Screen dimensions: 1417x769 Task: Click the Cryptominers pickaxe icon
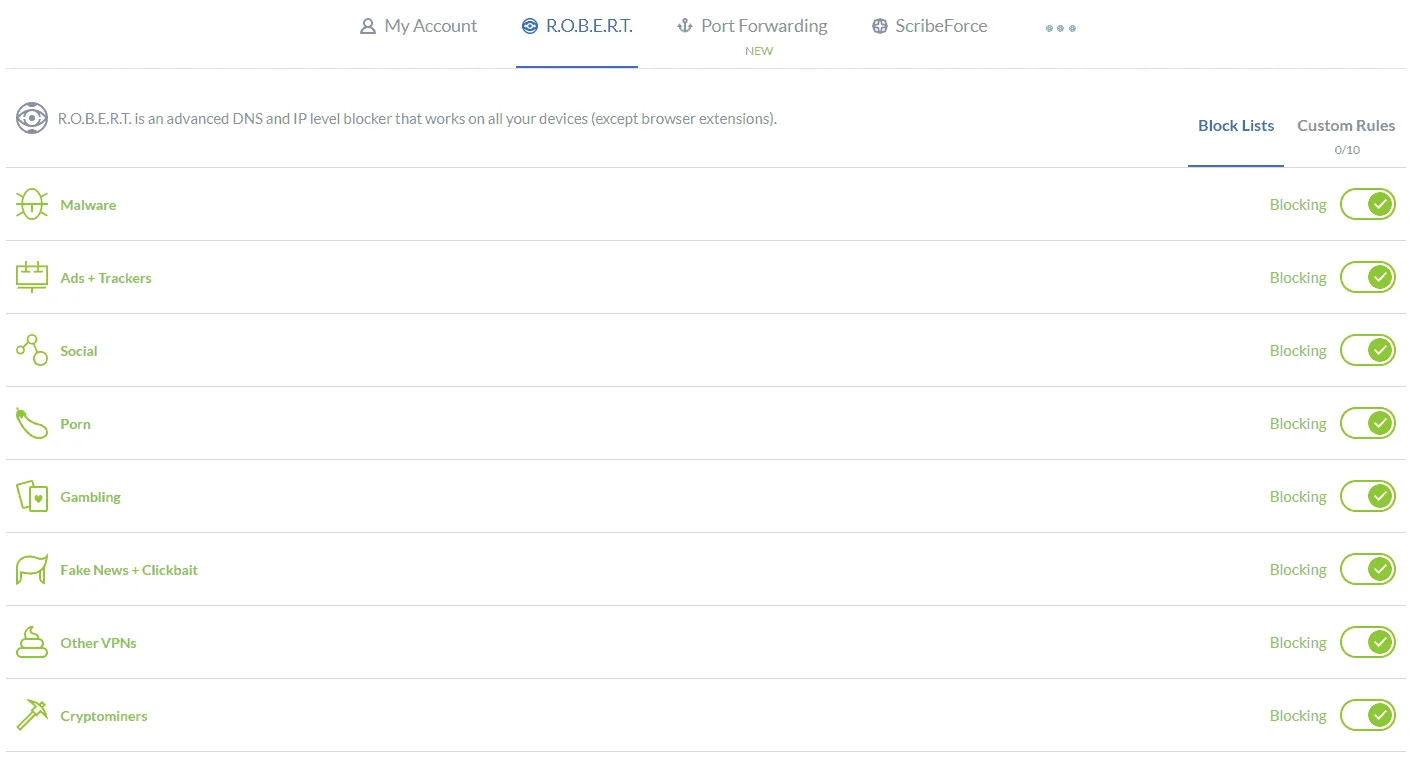pyautogui.click(x=32, y=715)
